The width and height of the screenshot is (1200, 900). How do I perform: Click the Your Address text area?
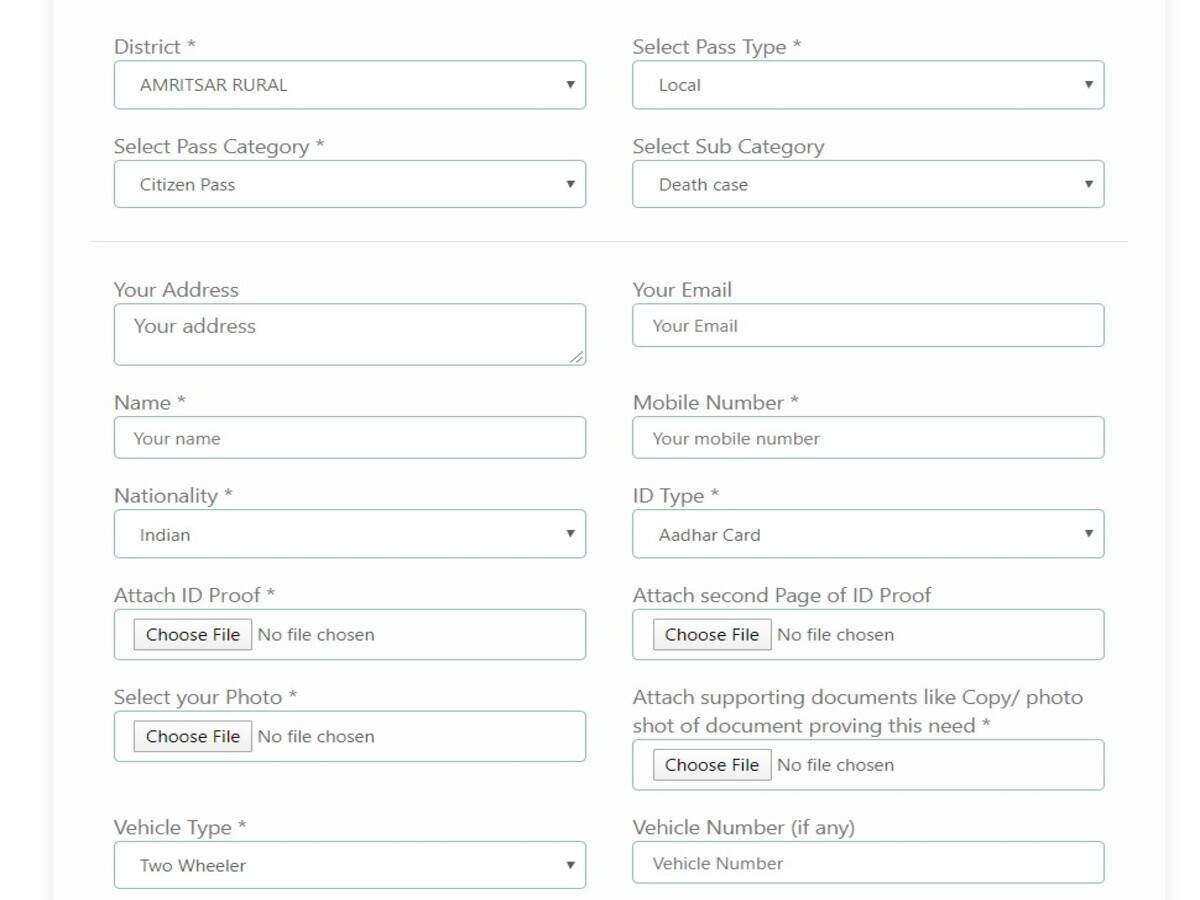click(349, 334)
